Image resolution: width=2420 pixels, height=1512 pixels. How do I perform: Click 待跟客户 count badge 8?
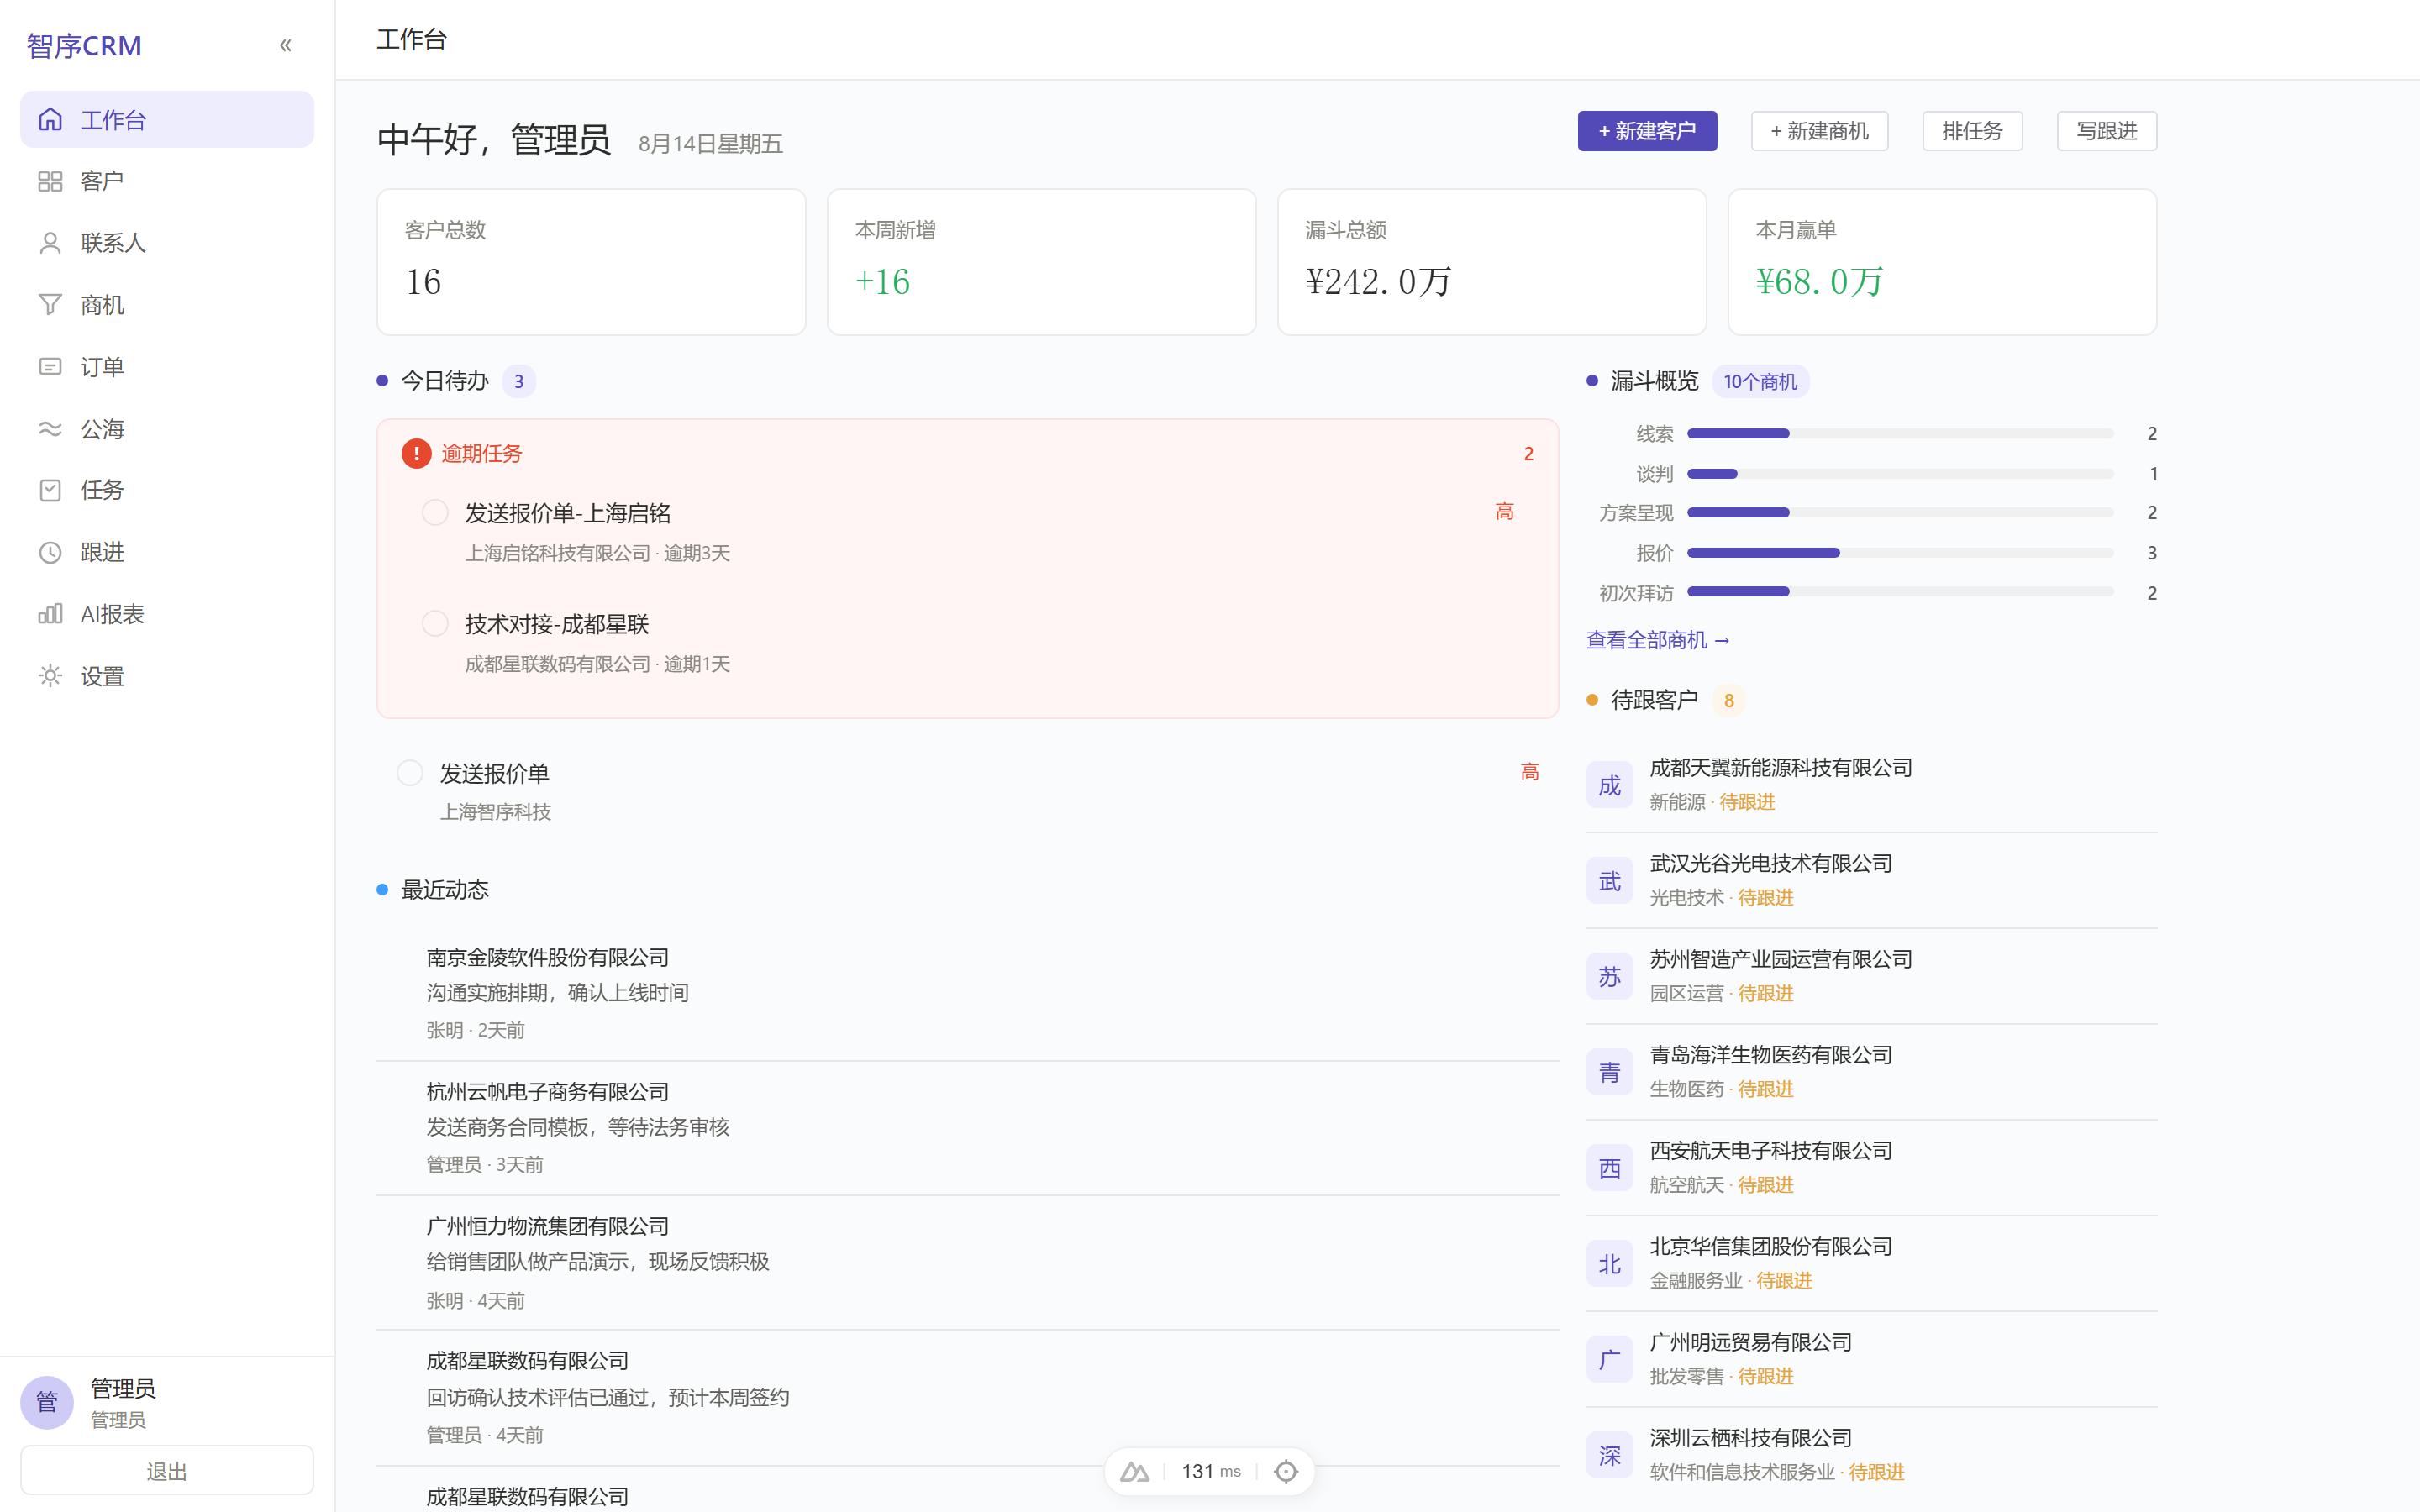[x=1729, y=700]
